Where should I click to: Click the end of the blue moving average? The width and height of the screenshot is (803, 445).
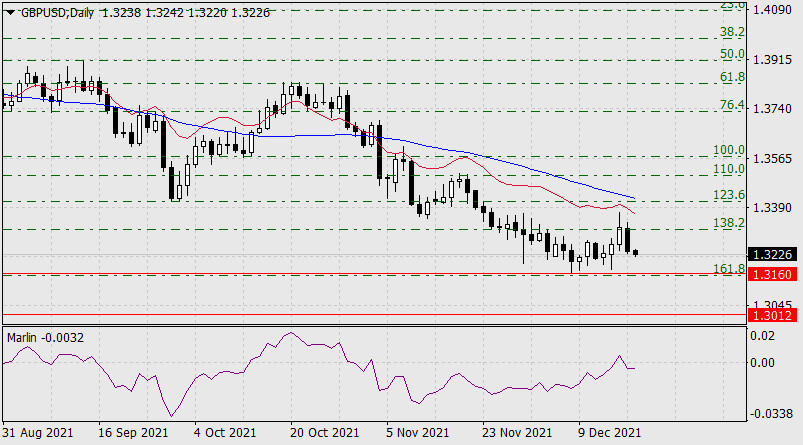click(x=635, y=198)
